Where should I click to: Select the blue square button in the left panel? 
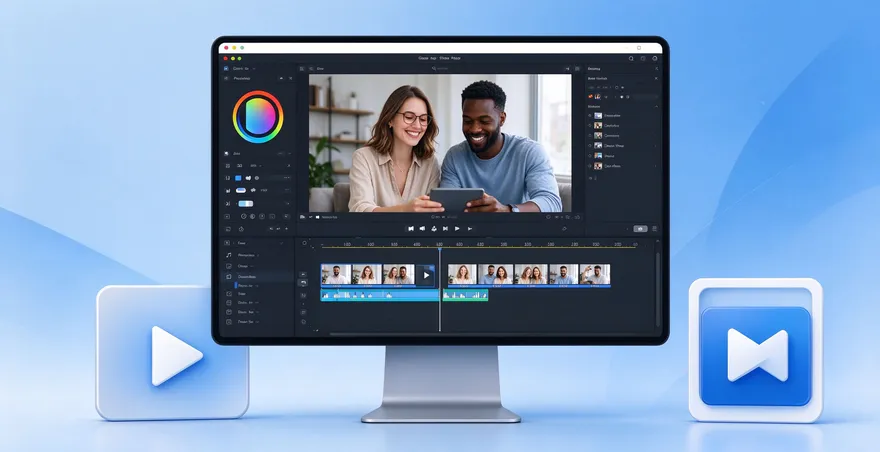pyautogui.click(x=238, y=177)
